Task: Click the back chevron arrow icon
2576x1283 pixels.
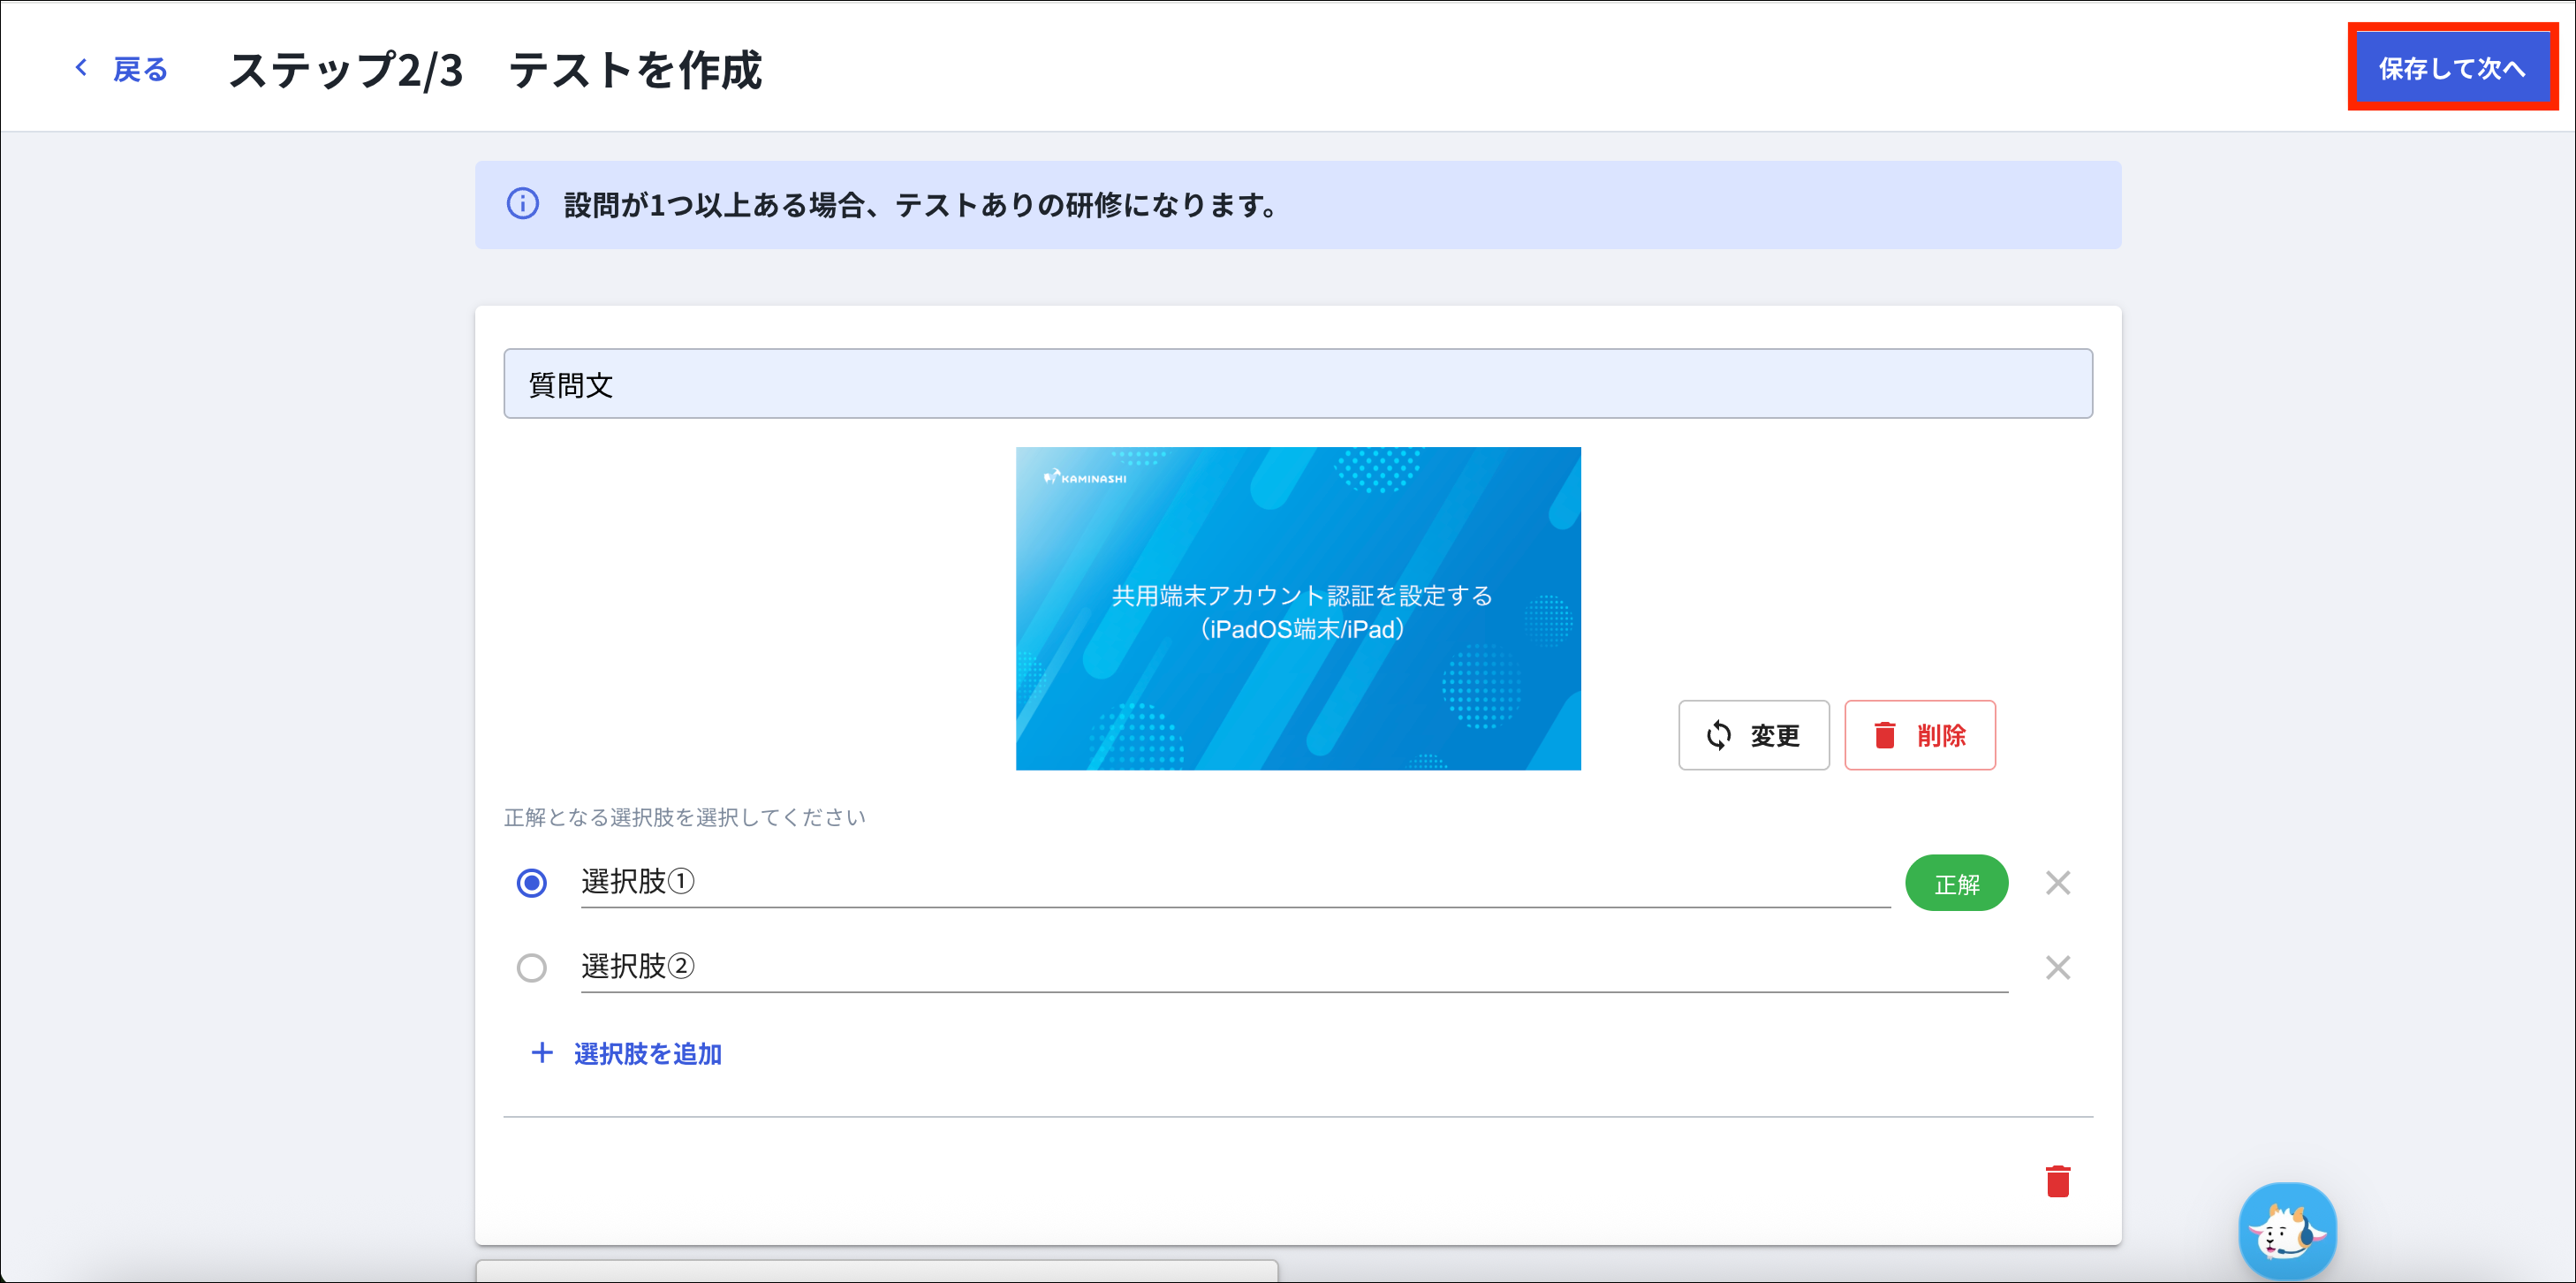Action: 82,68
